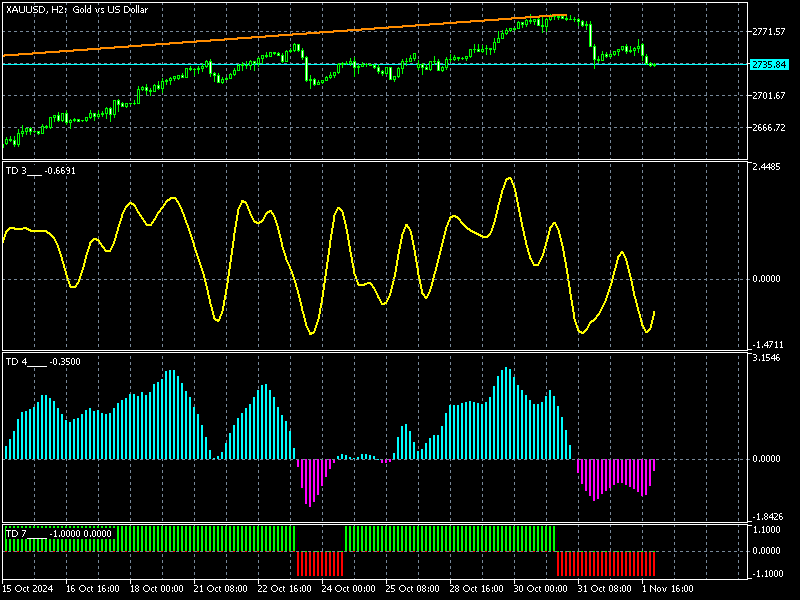Click the 22 Oct 16:00 time label
The width and height of the screenshot is (800, 600).
(x=284, y=588)
